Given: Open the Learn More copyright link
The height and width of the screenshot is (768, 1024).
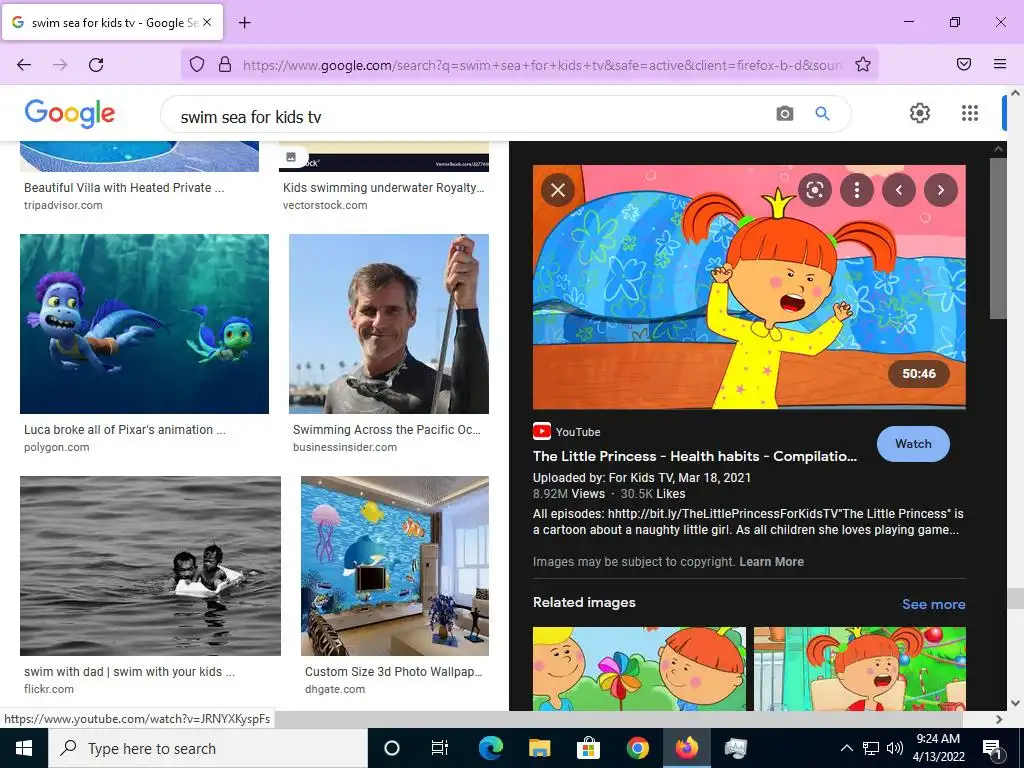Looking at the screenshot, I should click(x=771, y=562).
